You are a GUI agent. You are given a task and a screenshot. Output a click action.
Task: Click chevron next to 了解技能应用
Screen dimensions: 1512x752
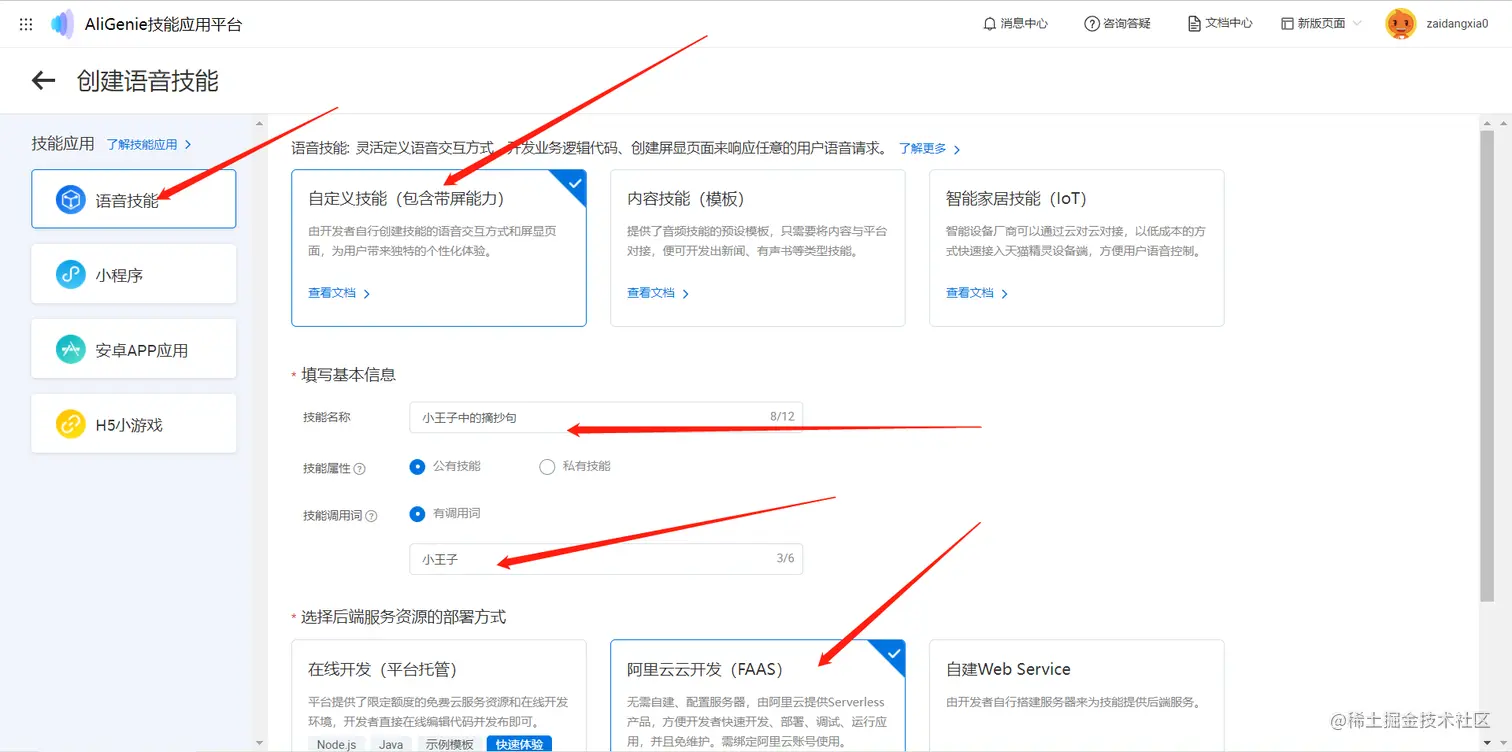click(x=188, y=145)
